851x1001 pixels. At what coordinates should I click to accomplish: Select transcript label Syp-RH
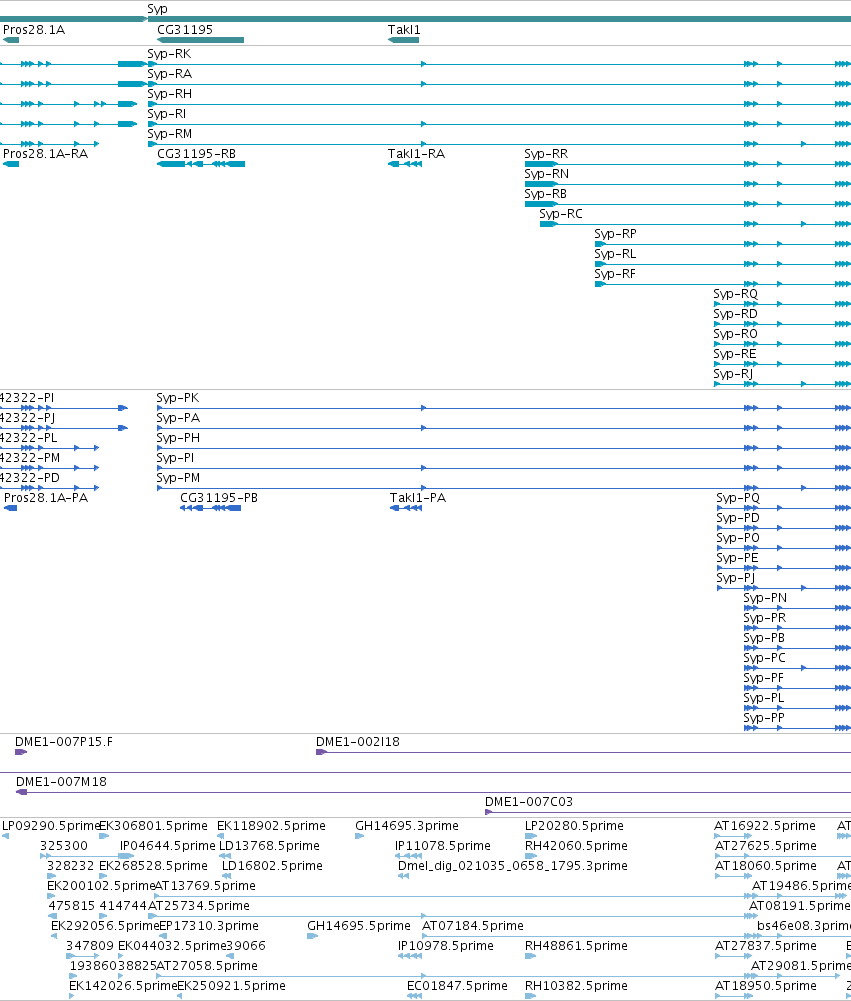tap(170, 94)
